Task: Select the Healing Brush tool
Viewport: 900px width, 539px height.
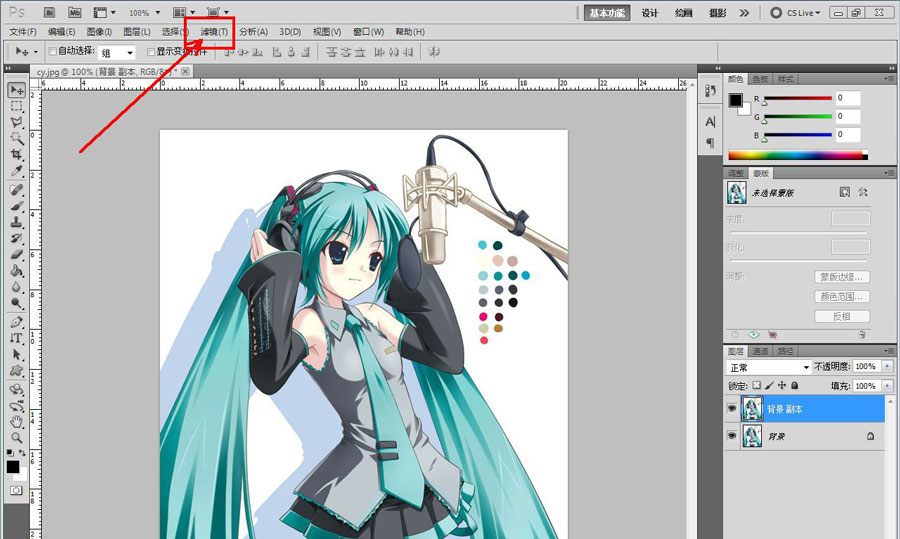Action: [x=16, y=189]
